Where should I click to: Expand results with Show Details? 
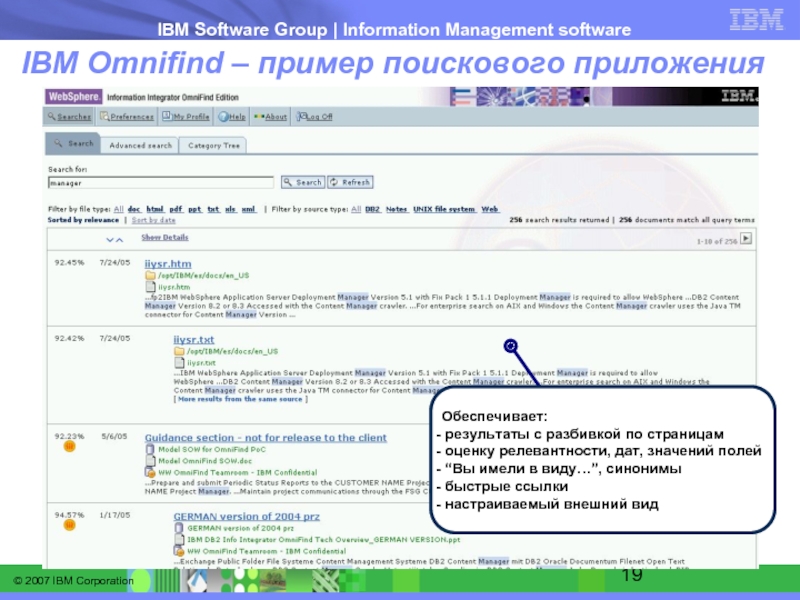(x=164, y=238)
